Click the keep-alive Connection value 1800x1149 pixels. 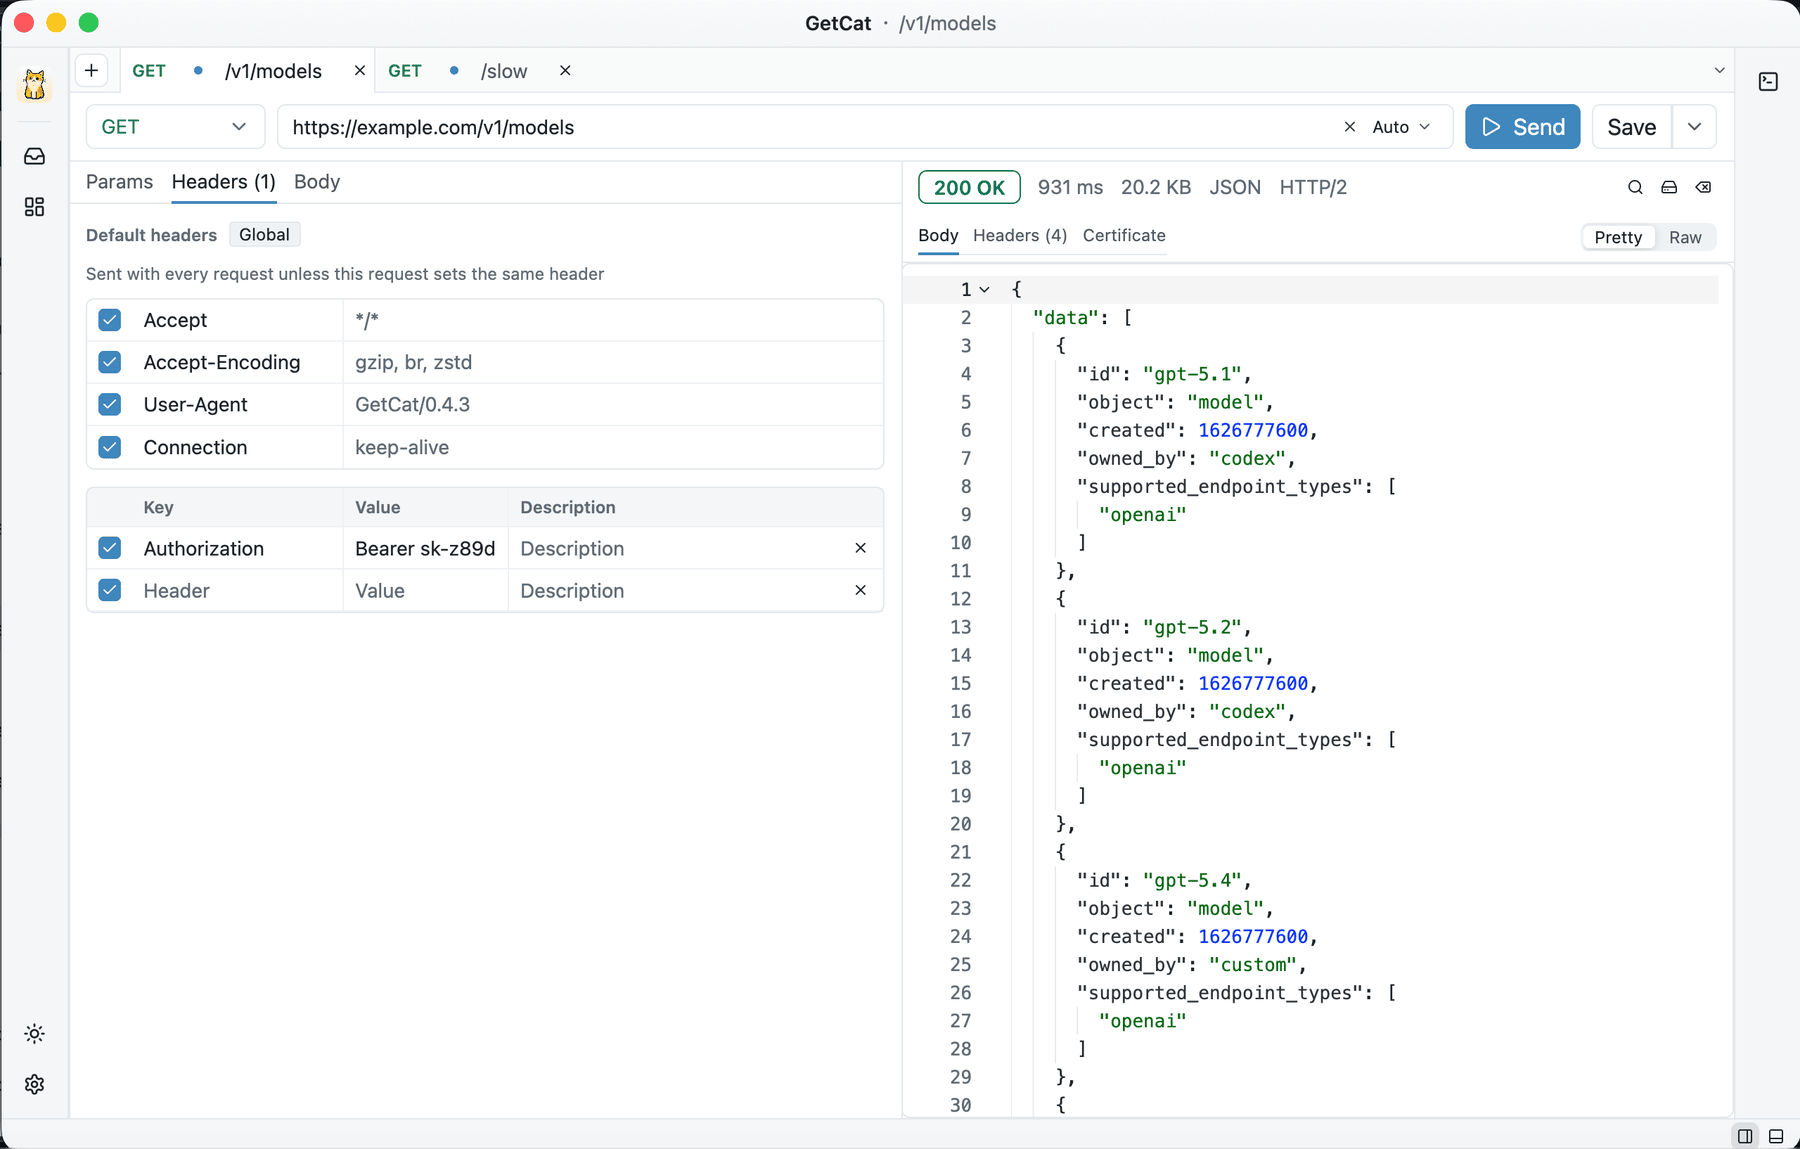pyautogui.click(x=402, y=447)
